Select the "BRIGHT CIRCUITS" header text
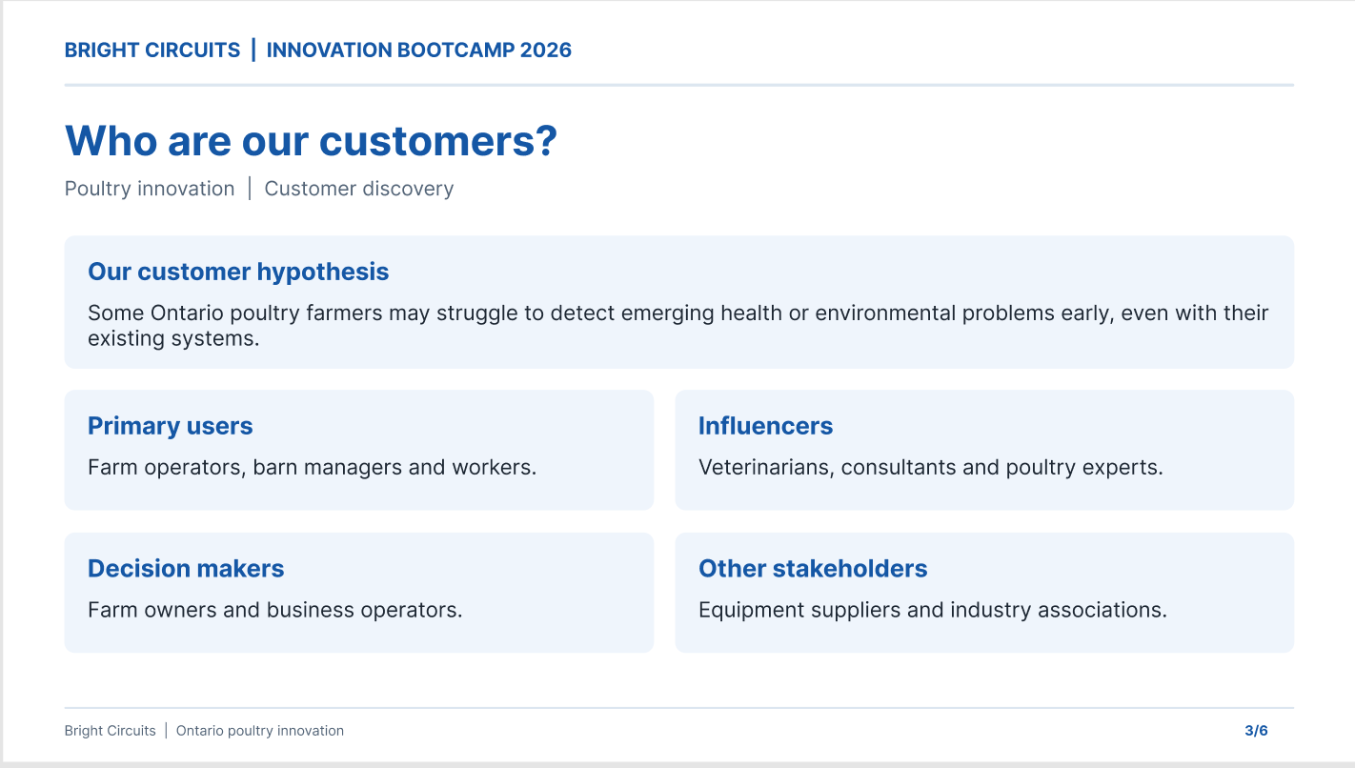Viewport: 1355px width, 768px height. click(152, 50)
